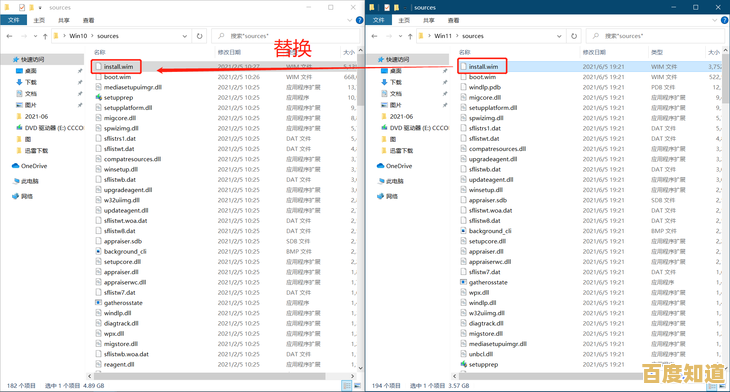Viewport: 730px width, 392px height.
Task: Click Back arrow in Win10 window
Action: 9,36
